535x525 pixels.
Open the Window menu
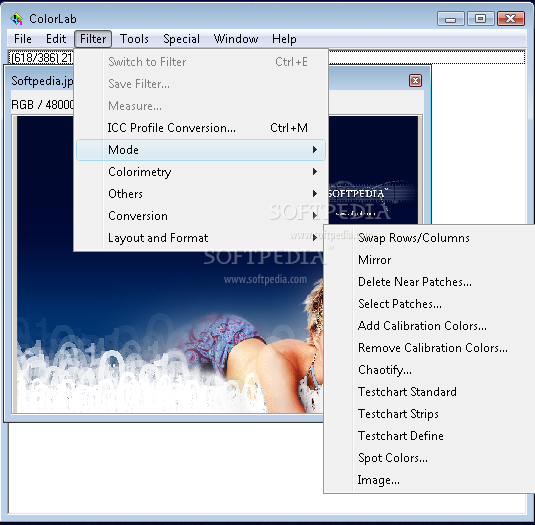point(236,39)
